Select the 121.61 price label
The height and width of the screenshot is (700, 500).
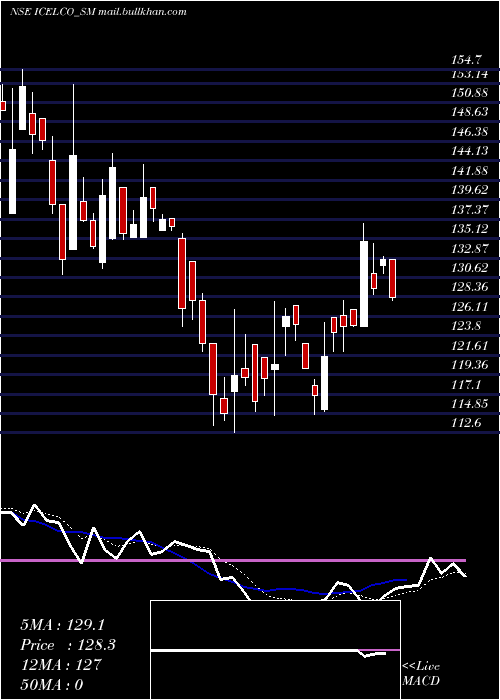pos(470,346)
